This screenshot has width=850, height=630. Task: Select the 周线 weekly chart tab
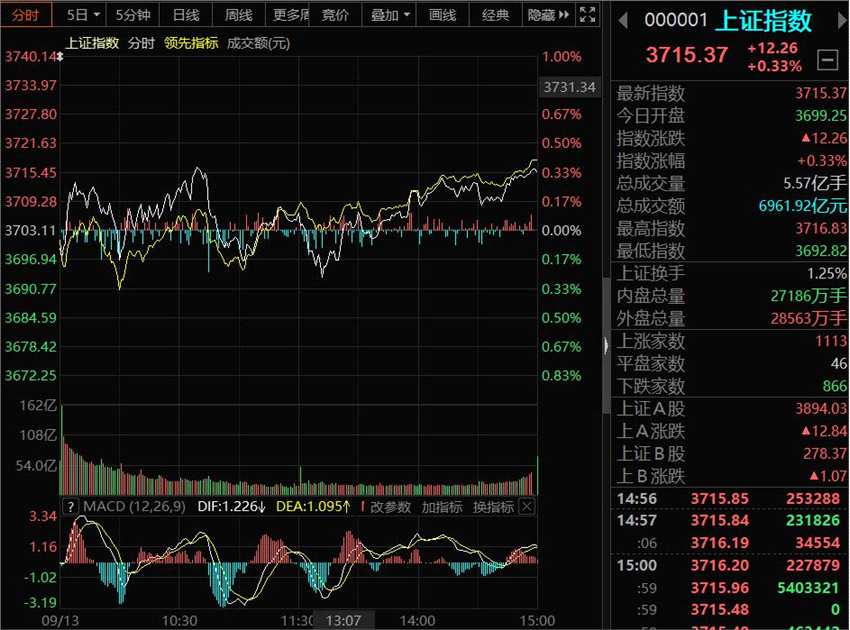click(238, 15)
